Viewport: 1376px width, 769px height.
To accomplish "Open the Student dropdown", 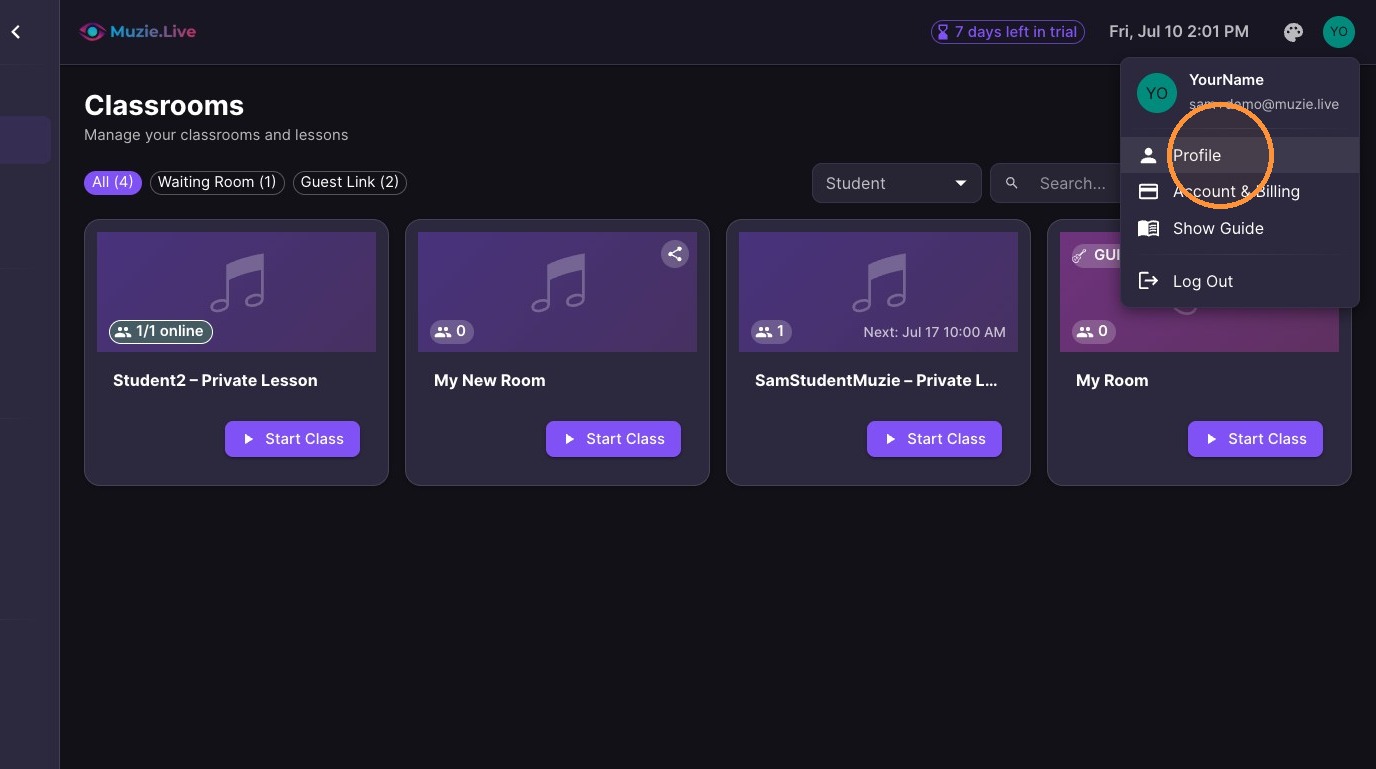I will tap(896, 183).
